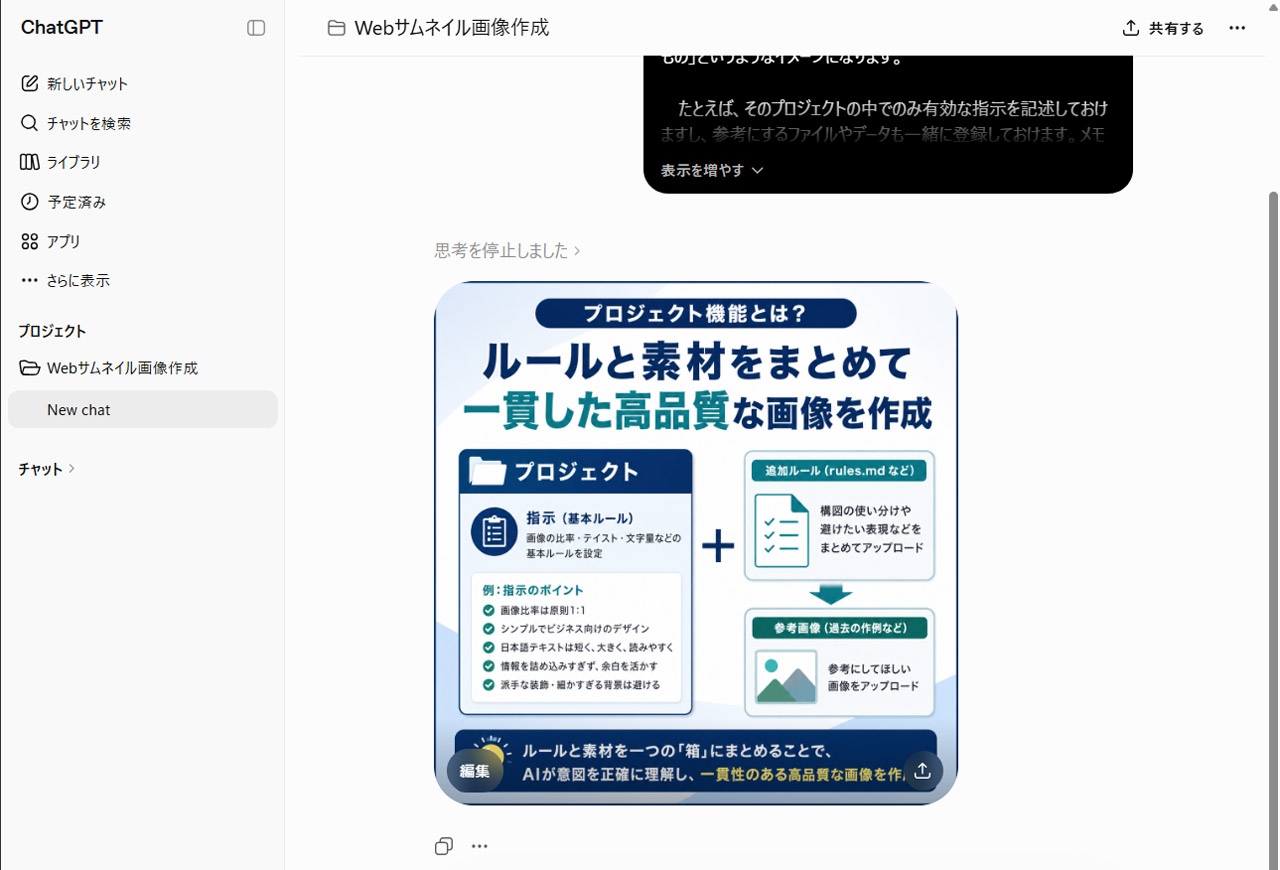Click the share icon on the generated image
Image resolution: width=1280 pixels, height=870 pixels.
click(922, 771)
